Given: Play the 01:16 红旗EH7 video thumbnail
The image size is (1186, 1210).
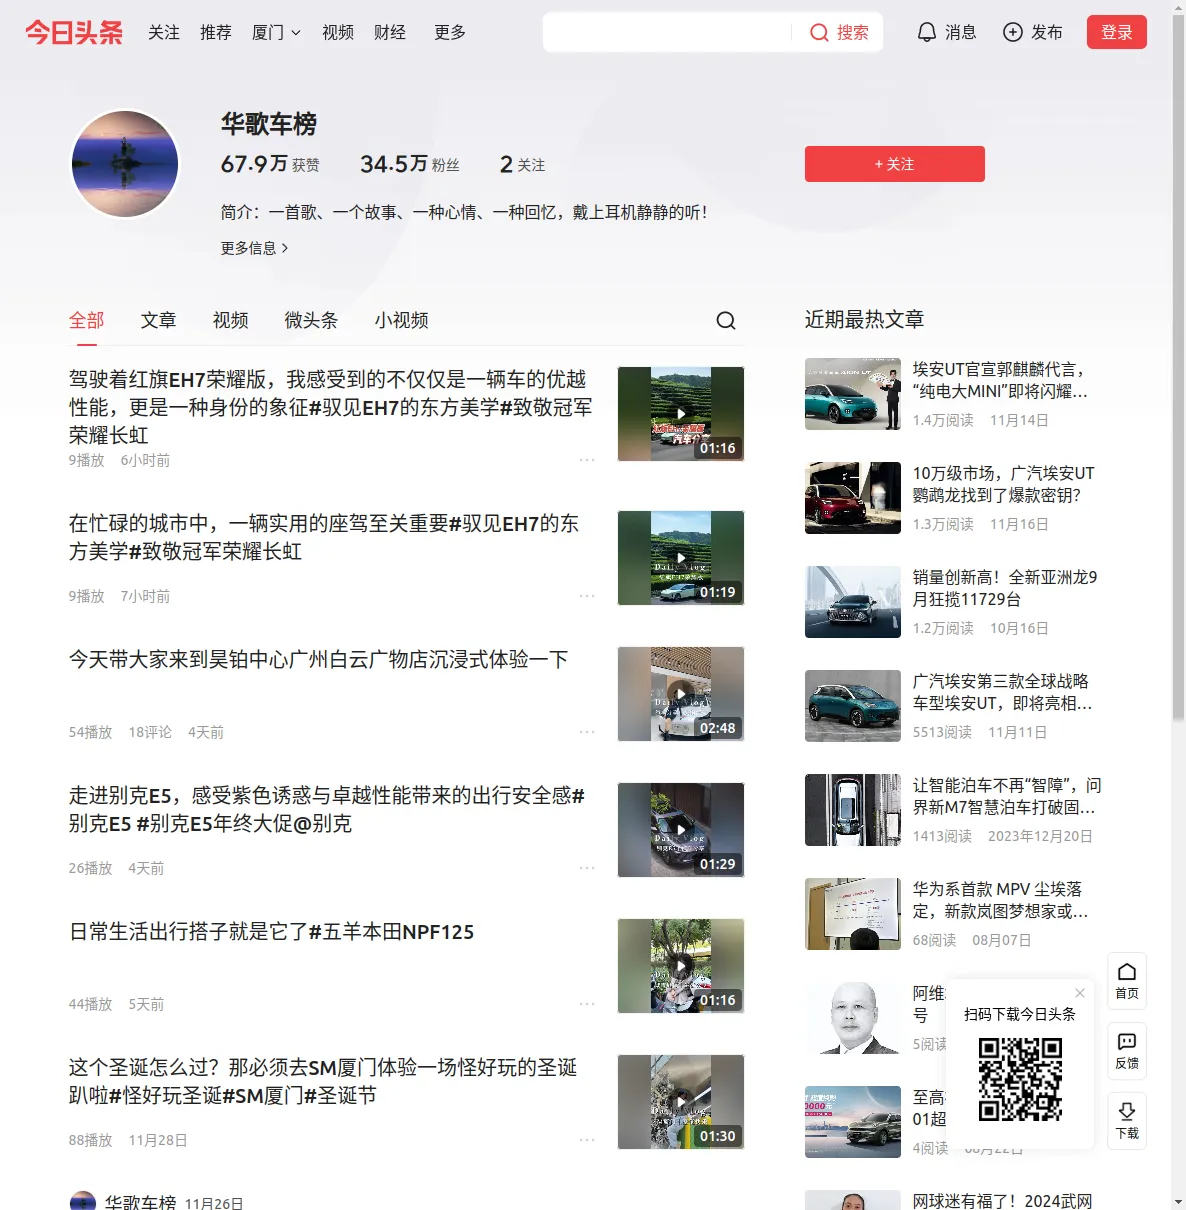Looking at the screenshot, I should click(681, 414).
